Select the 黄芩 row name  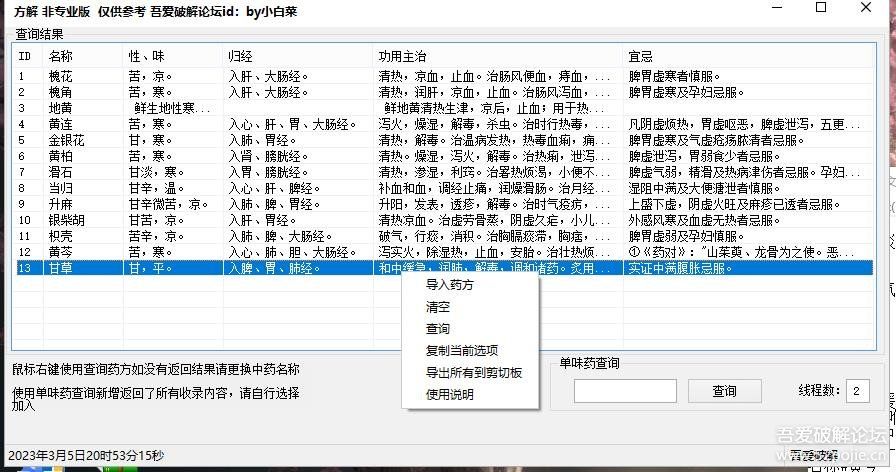click(61, 252)
